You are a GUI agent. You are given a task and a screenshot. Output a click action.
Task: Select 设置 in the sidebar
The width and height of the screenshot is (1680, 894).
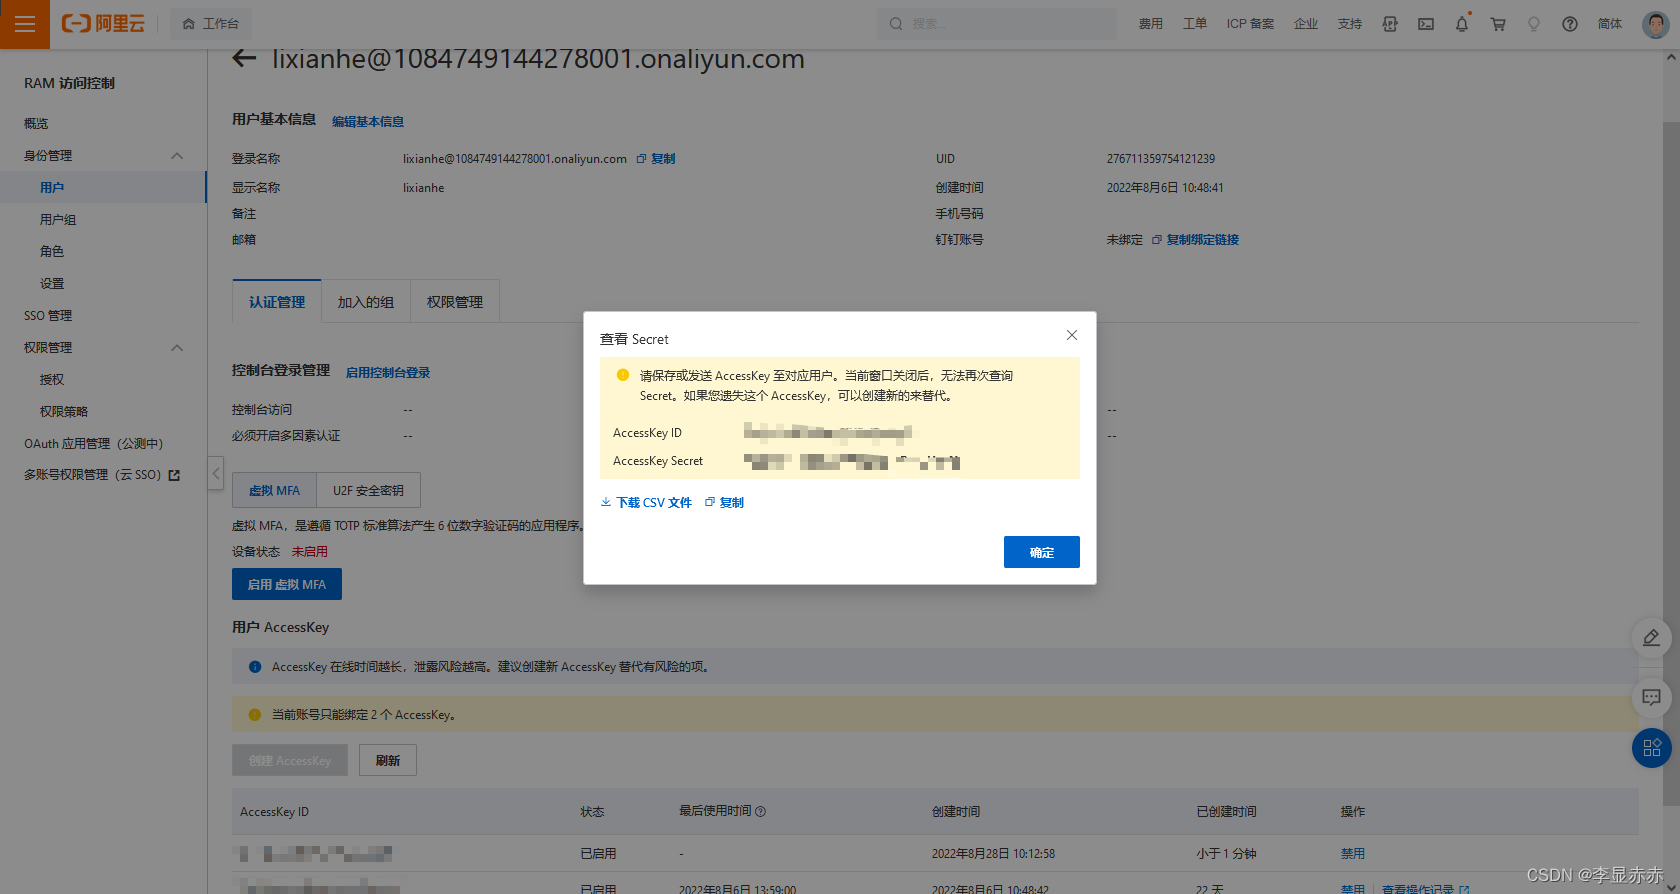52,283
